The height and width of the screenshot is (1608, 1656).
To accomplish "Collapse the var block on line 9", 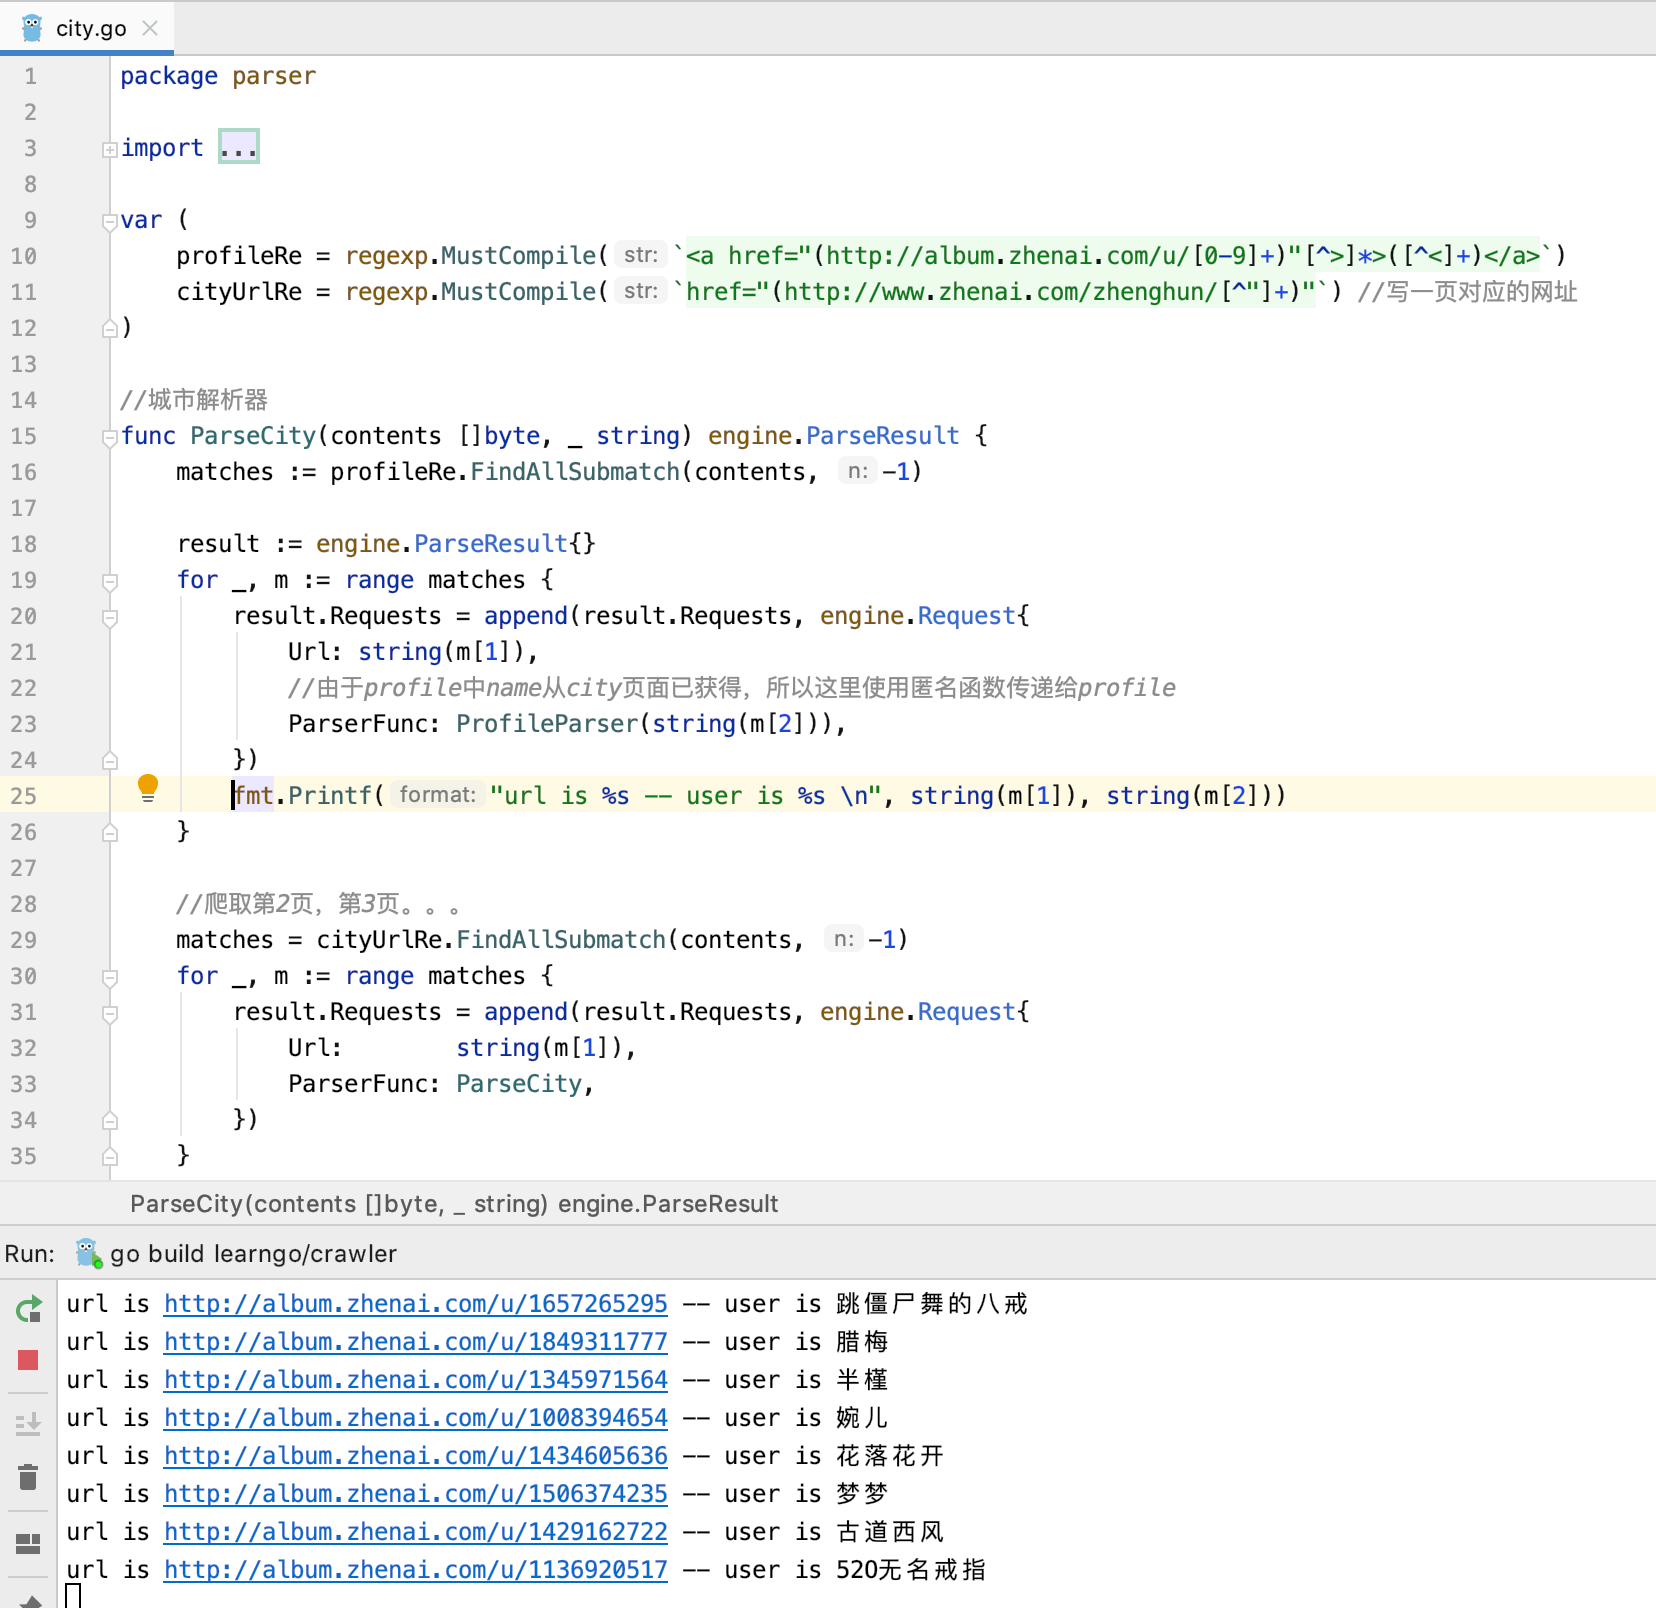I will point(110,221).
